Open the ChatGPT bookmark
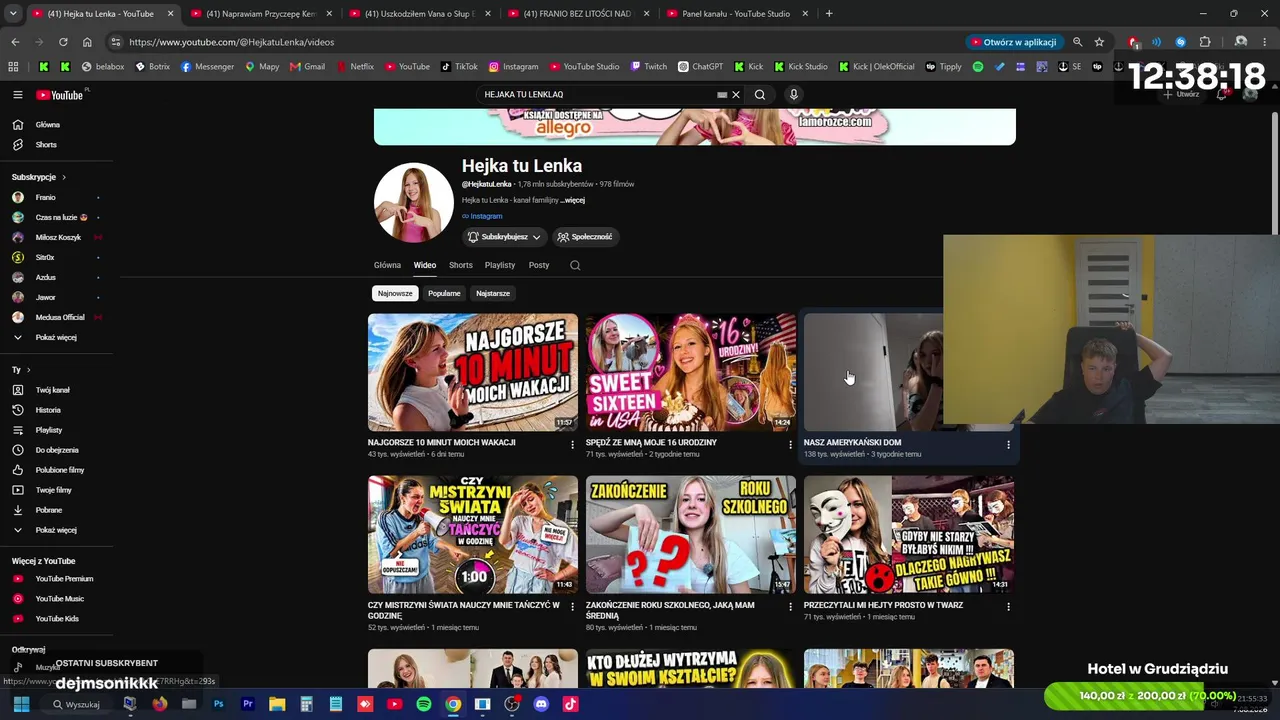The width and height of the screenshot is (1280, 720). 700,67
